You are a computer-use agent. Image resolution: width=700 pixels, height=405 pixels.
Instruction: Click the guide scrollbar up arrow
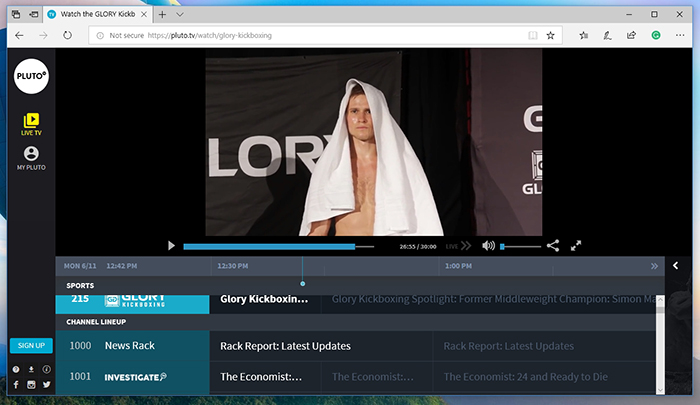[660, 299]
